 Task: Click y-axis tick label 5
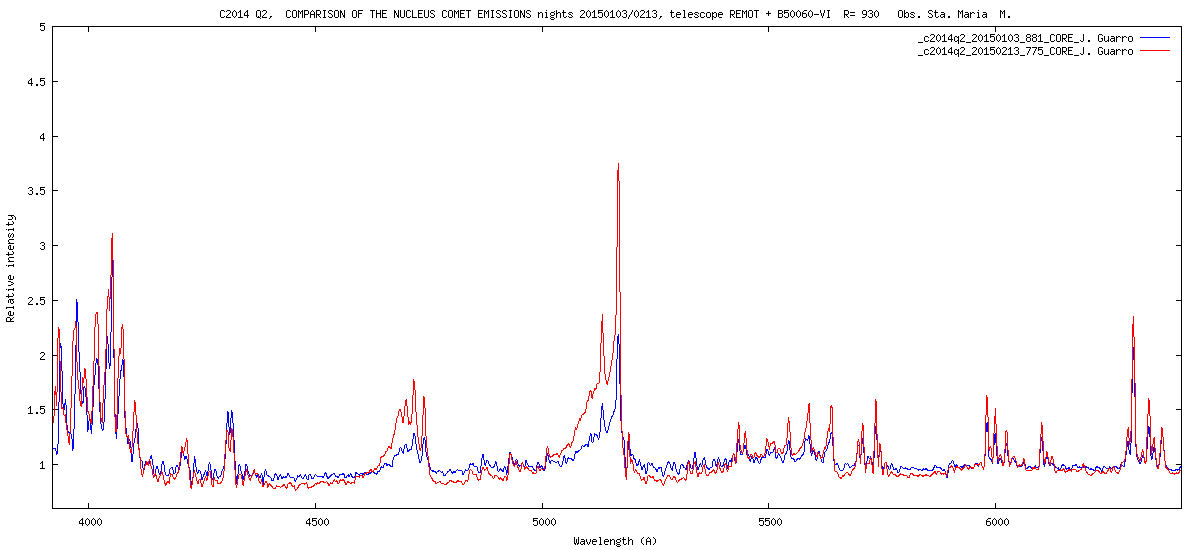point(42,27)
